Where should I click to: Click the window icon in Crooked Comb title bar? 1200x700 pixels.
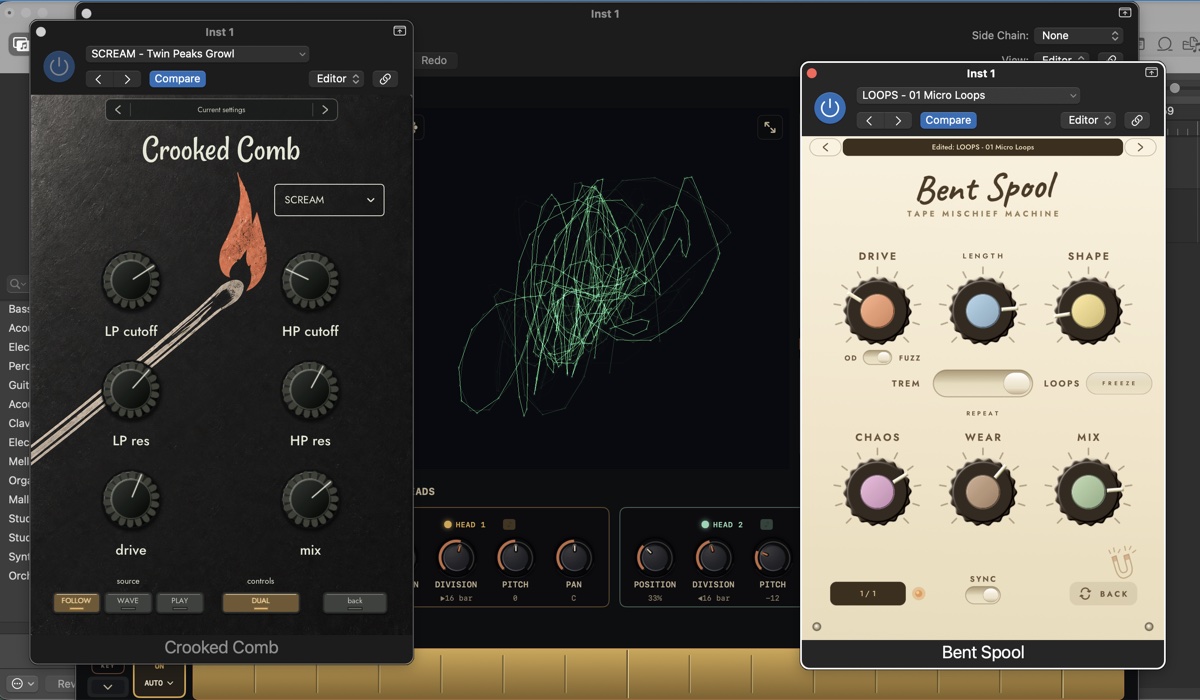(x=399, y=31)
